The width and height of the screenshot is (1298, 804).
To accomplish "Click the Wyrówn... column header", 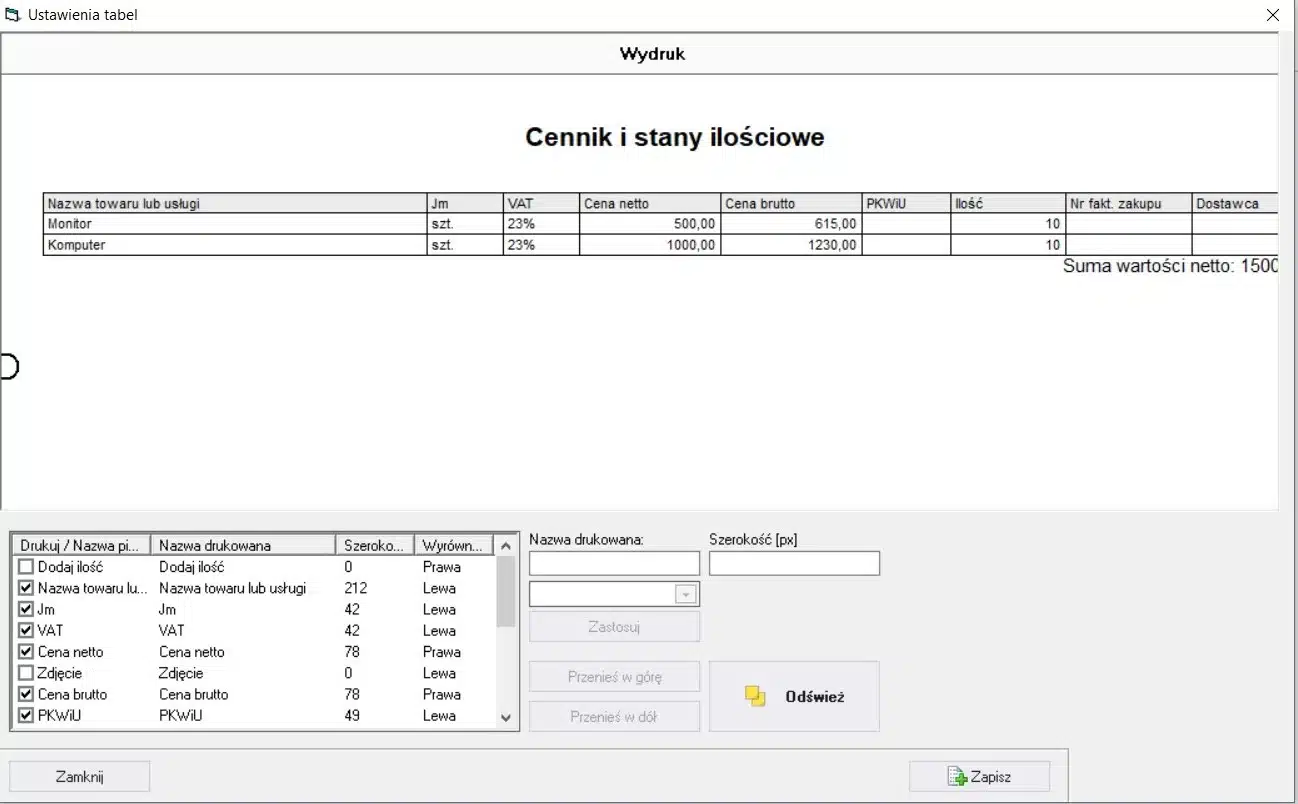I will (x=453, y=545).
